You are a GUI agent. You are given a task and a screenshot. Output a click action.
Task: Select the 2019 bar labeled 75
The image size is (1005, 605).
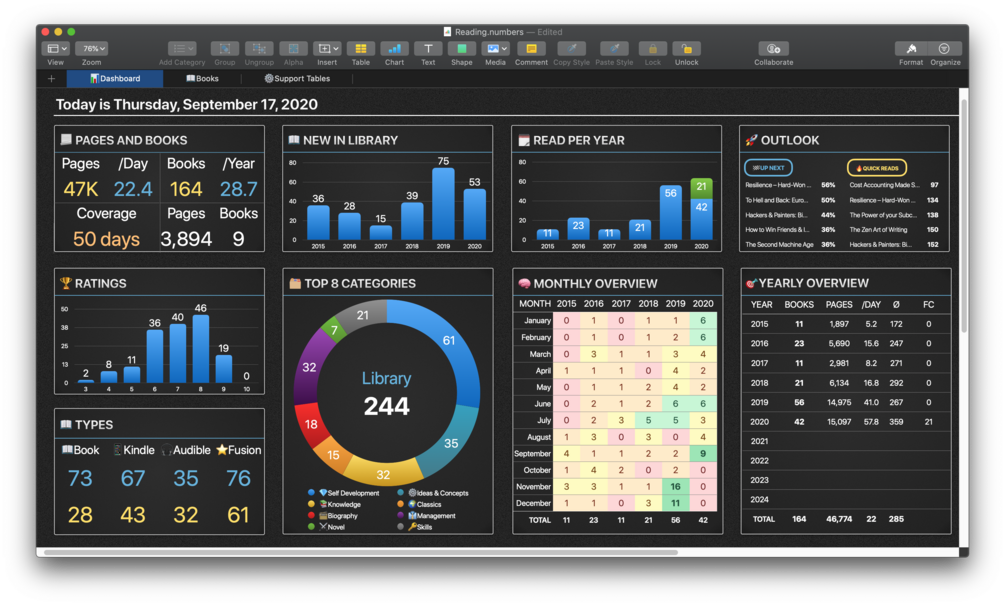point(444,204)
